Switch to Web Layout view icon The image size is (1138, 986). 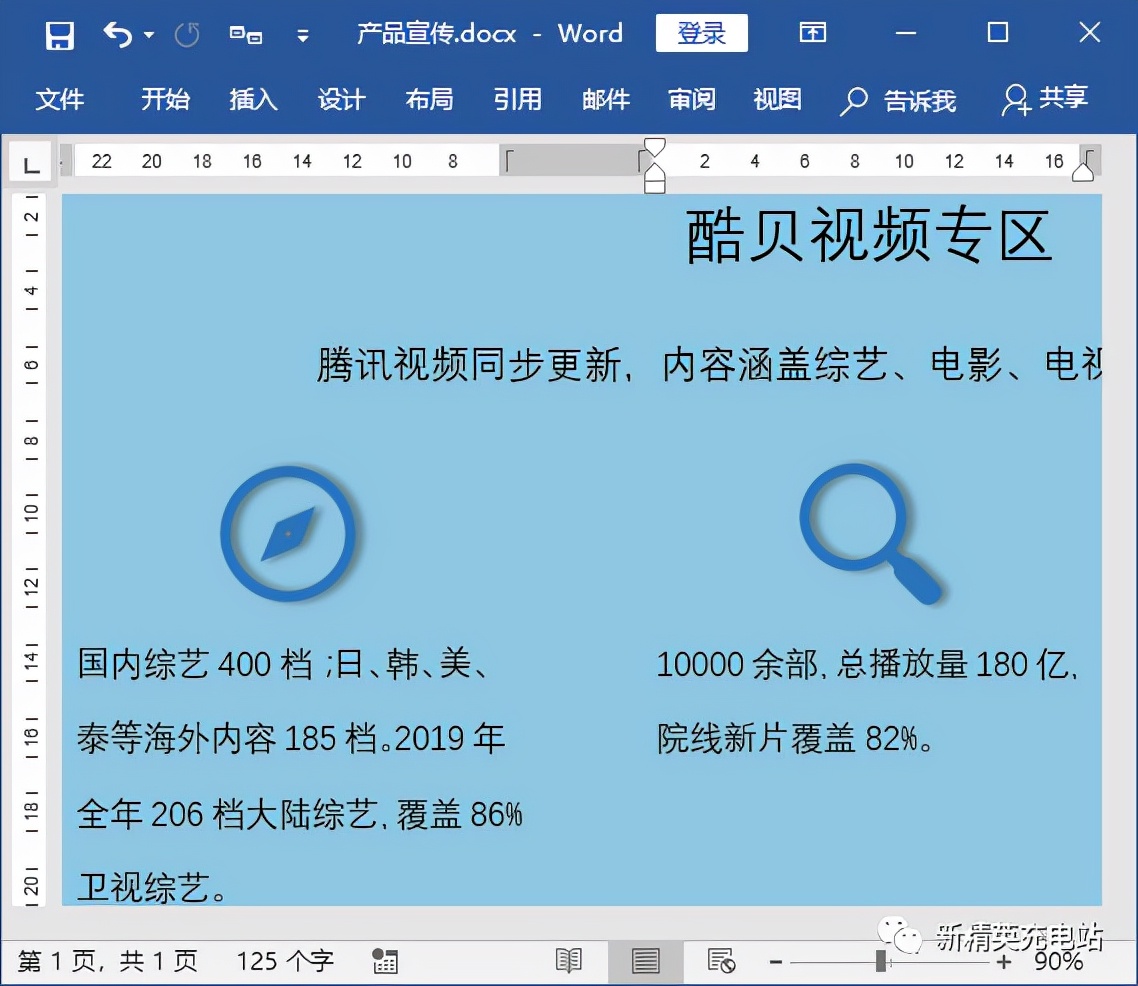point(722,960)
